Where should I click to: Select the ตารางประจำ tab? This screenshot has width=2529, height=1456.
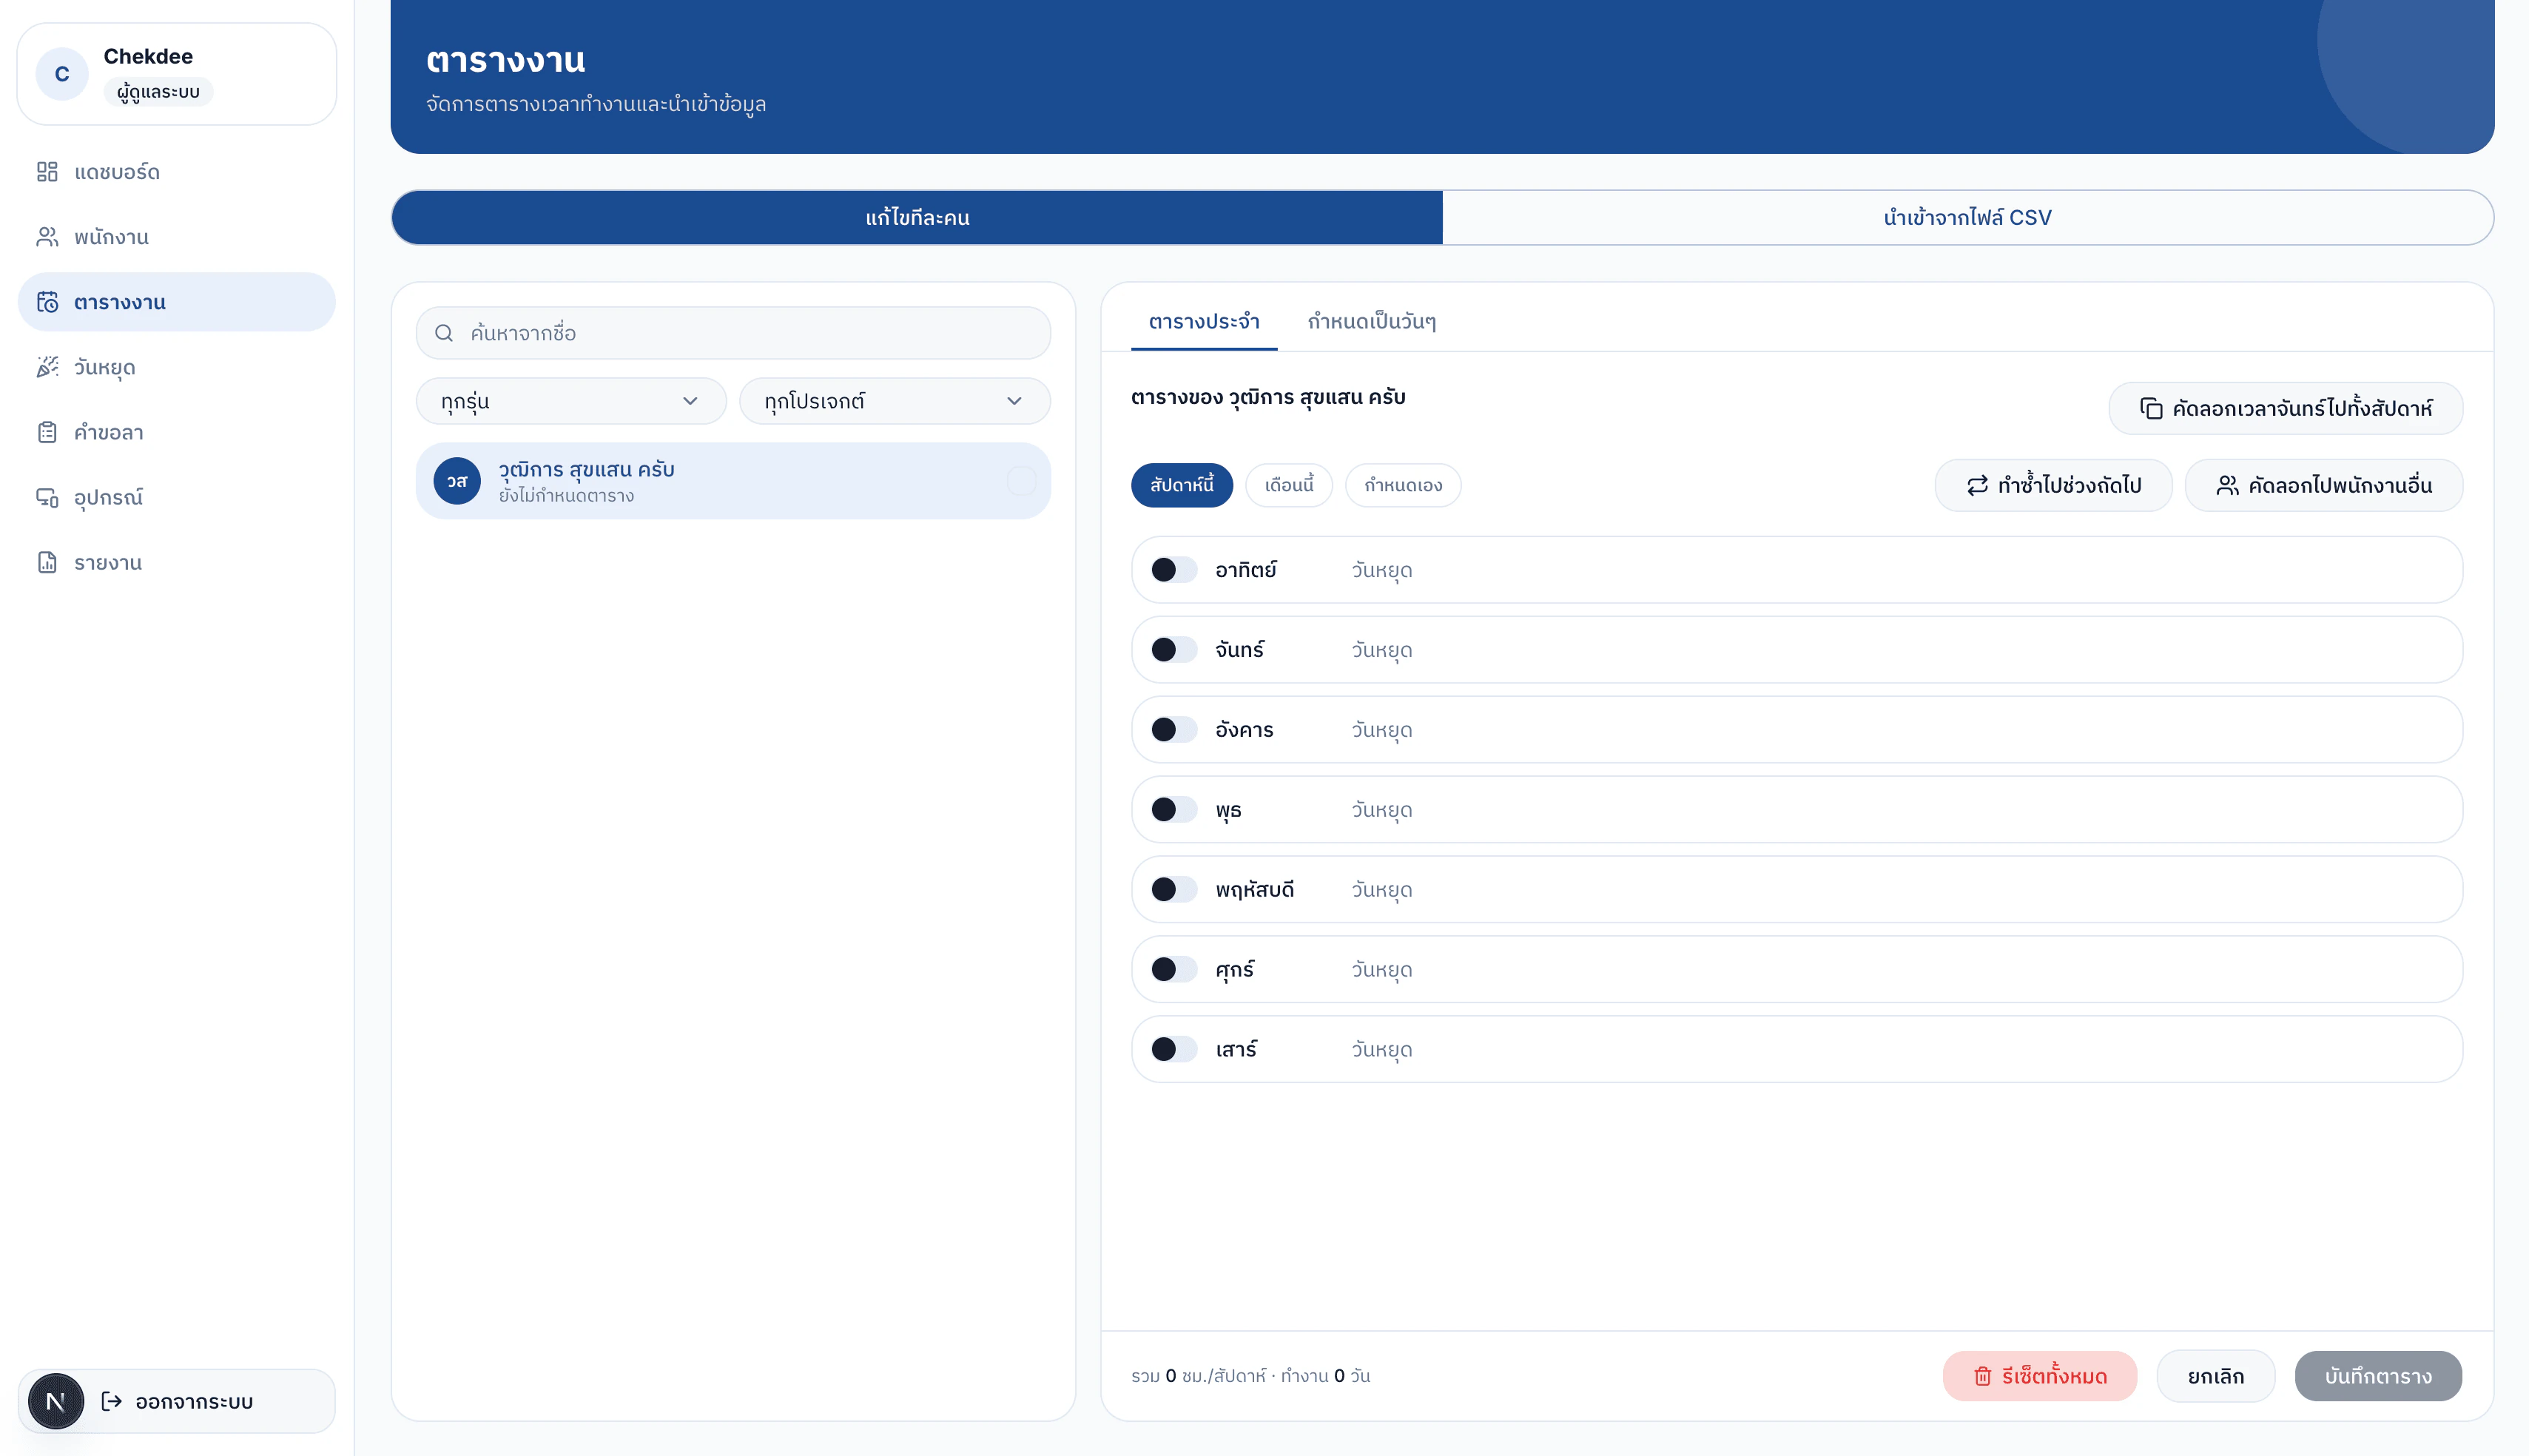[x=1204, y=322]
